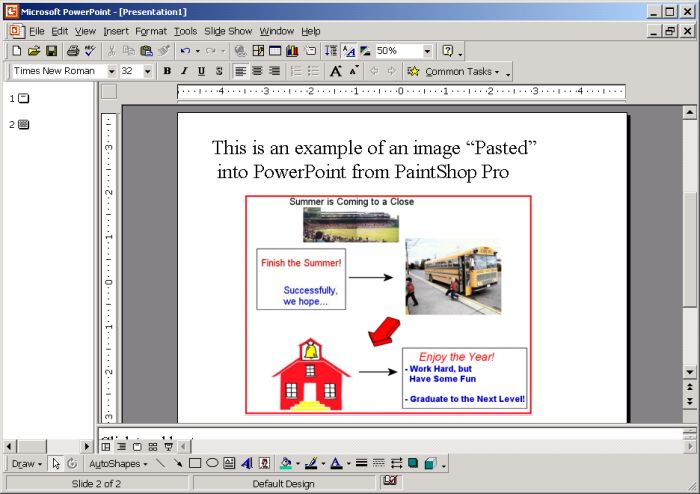Click the Paste clipboard icon

tap(146, 51)
